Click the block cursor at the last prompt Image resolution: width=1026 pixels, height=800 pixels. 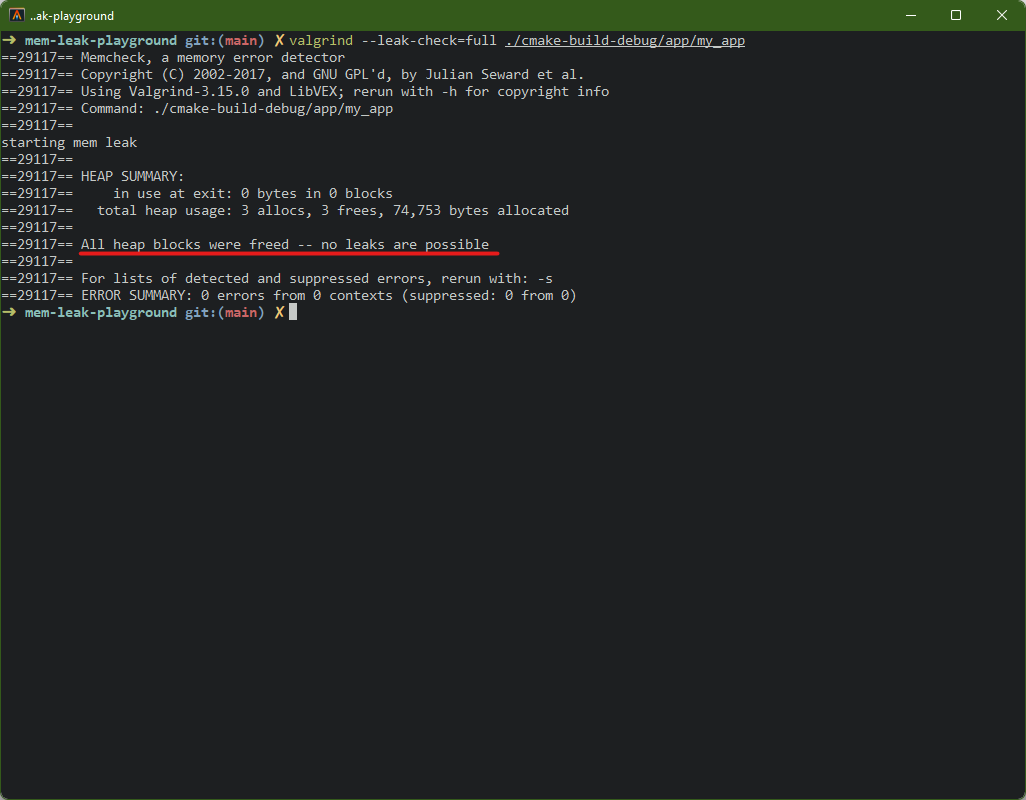tap(293, 313)
